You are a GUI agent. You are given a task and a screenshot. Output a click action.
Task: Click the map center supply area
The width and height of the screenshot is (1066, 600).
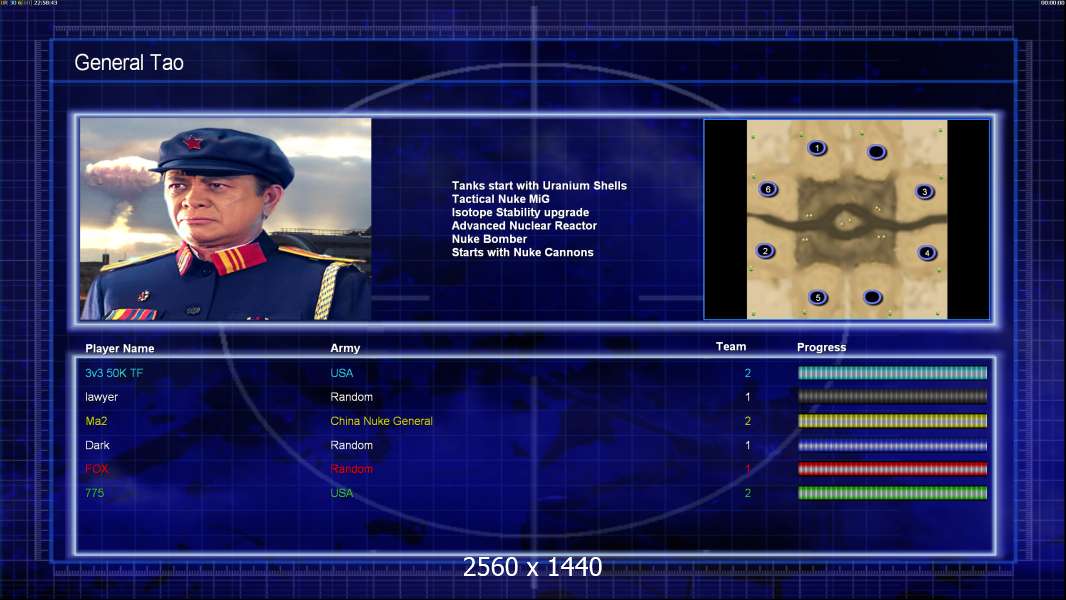click(845, 221)
